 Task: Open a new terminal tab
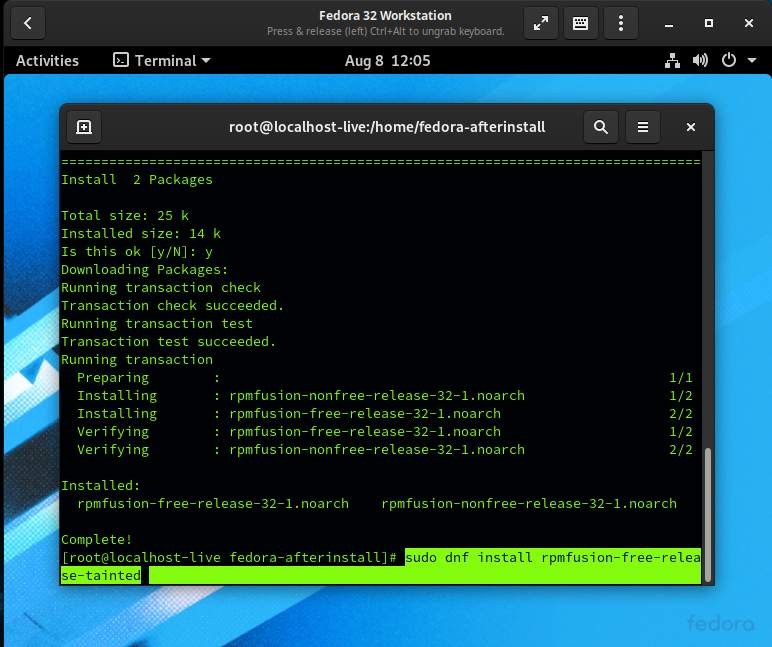coord(84,127)
